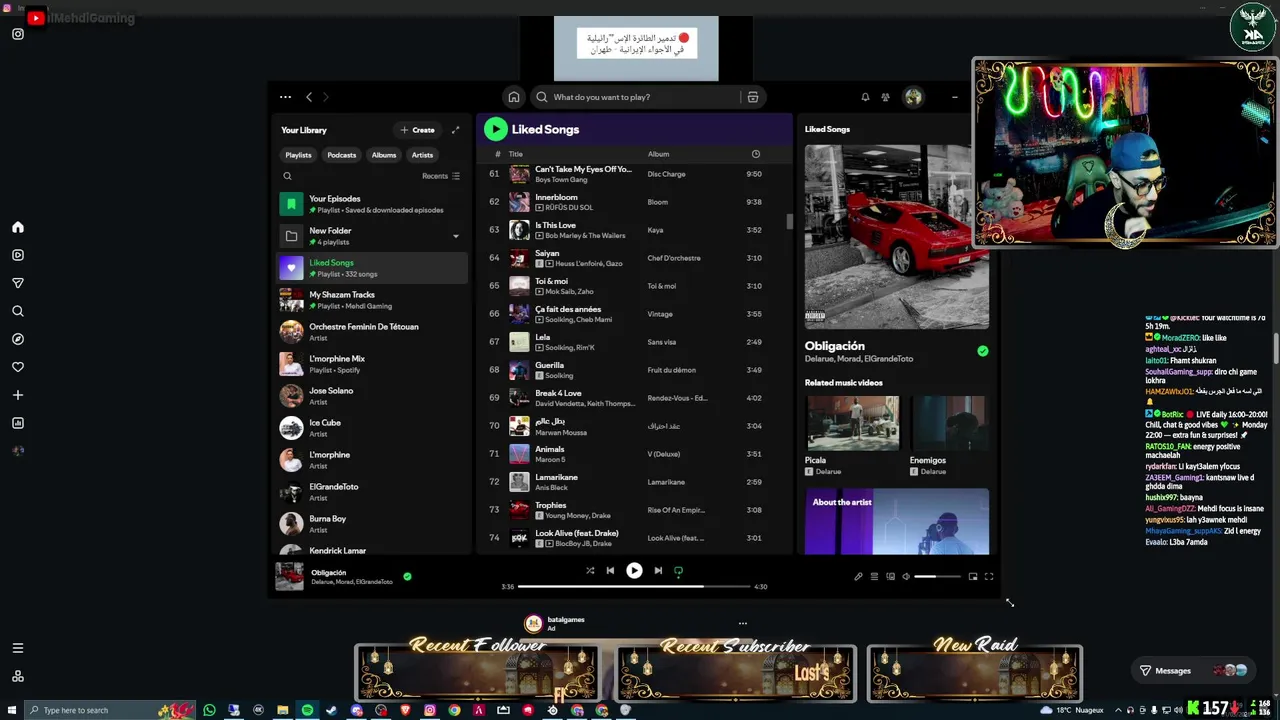Toggle liked checkmark in Now Playing bar
Screen dimensions: 1280x720
(x=407, y=576)
